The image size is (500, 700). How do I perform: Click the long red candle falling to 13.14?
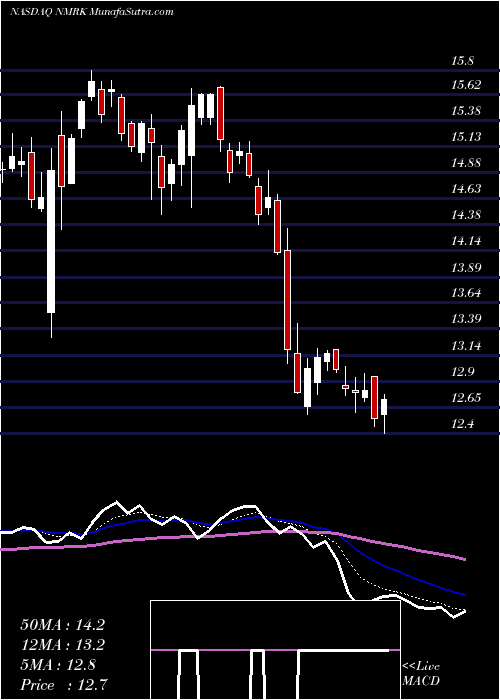[288, 296]
